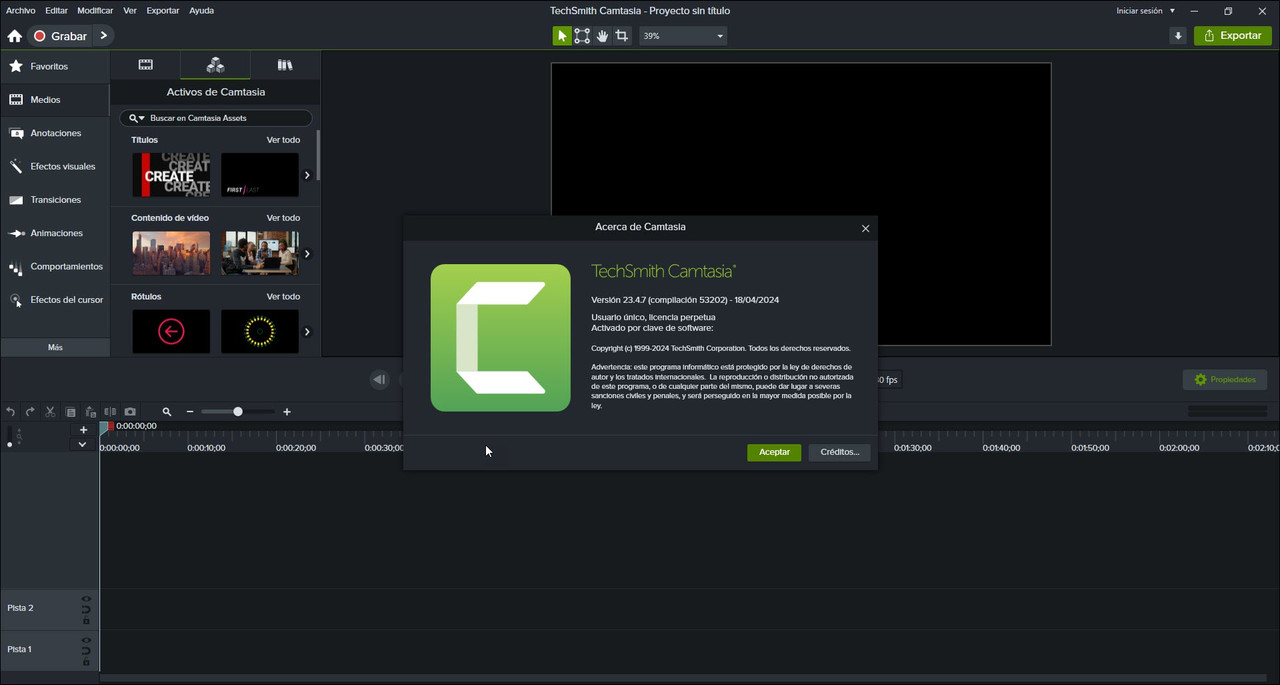
Task: Open the Archivo menu
Action: tap(21, 11)
